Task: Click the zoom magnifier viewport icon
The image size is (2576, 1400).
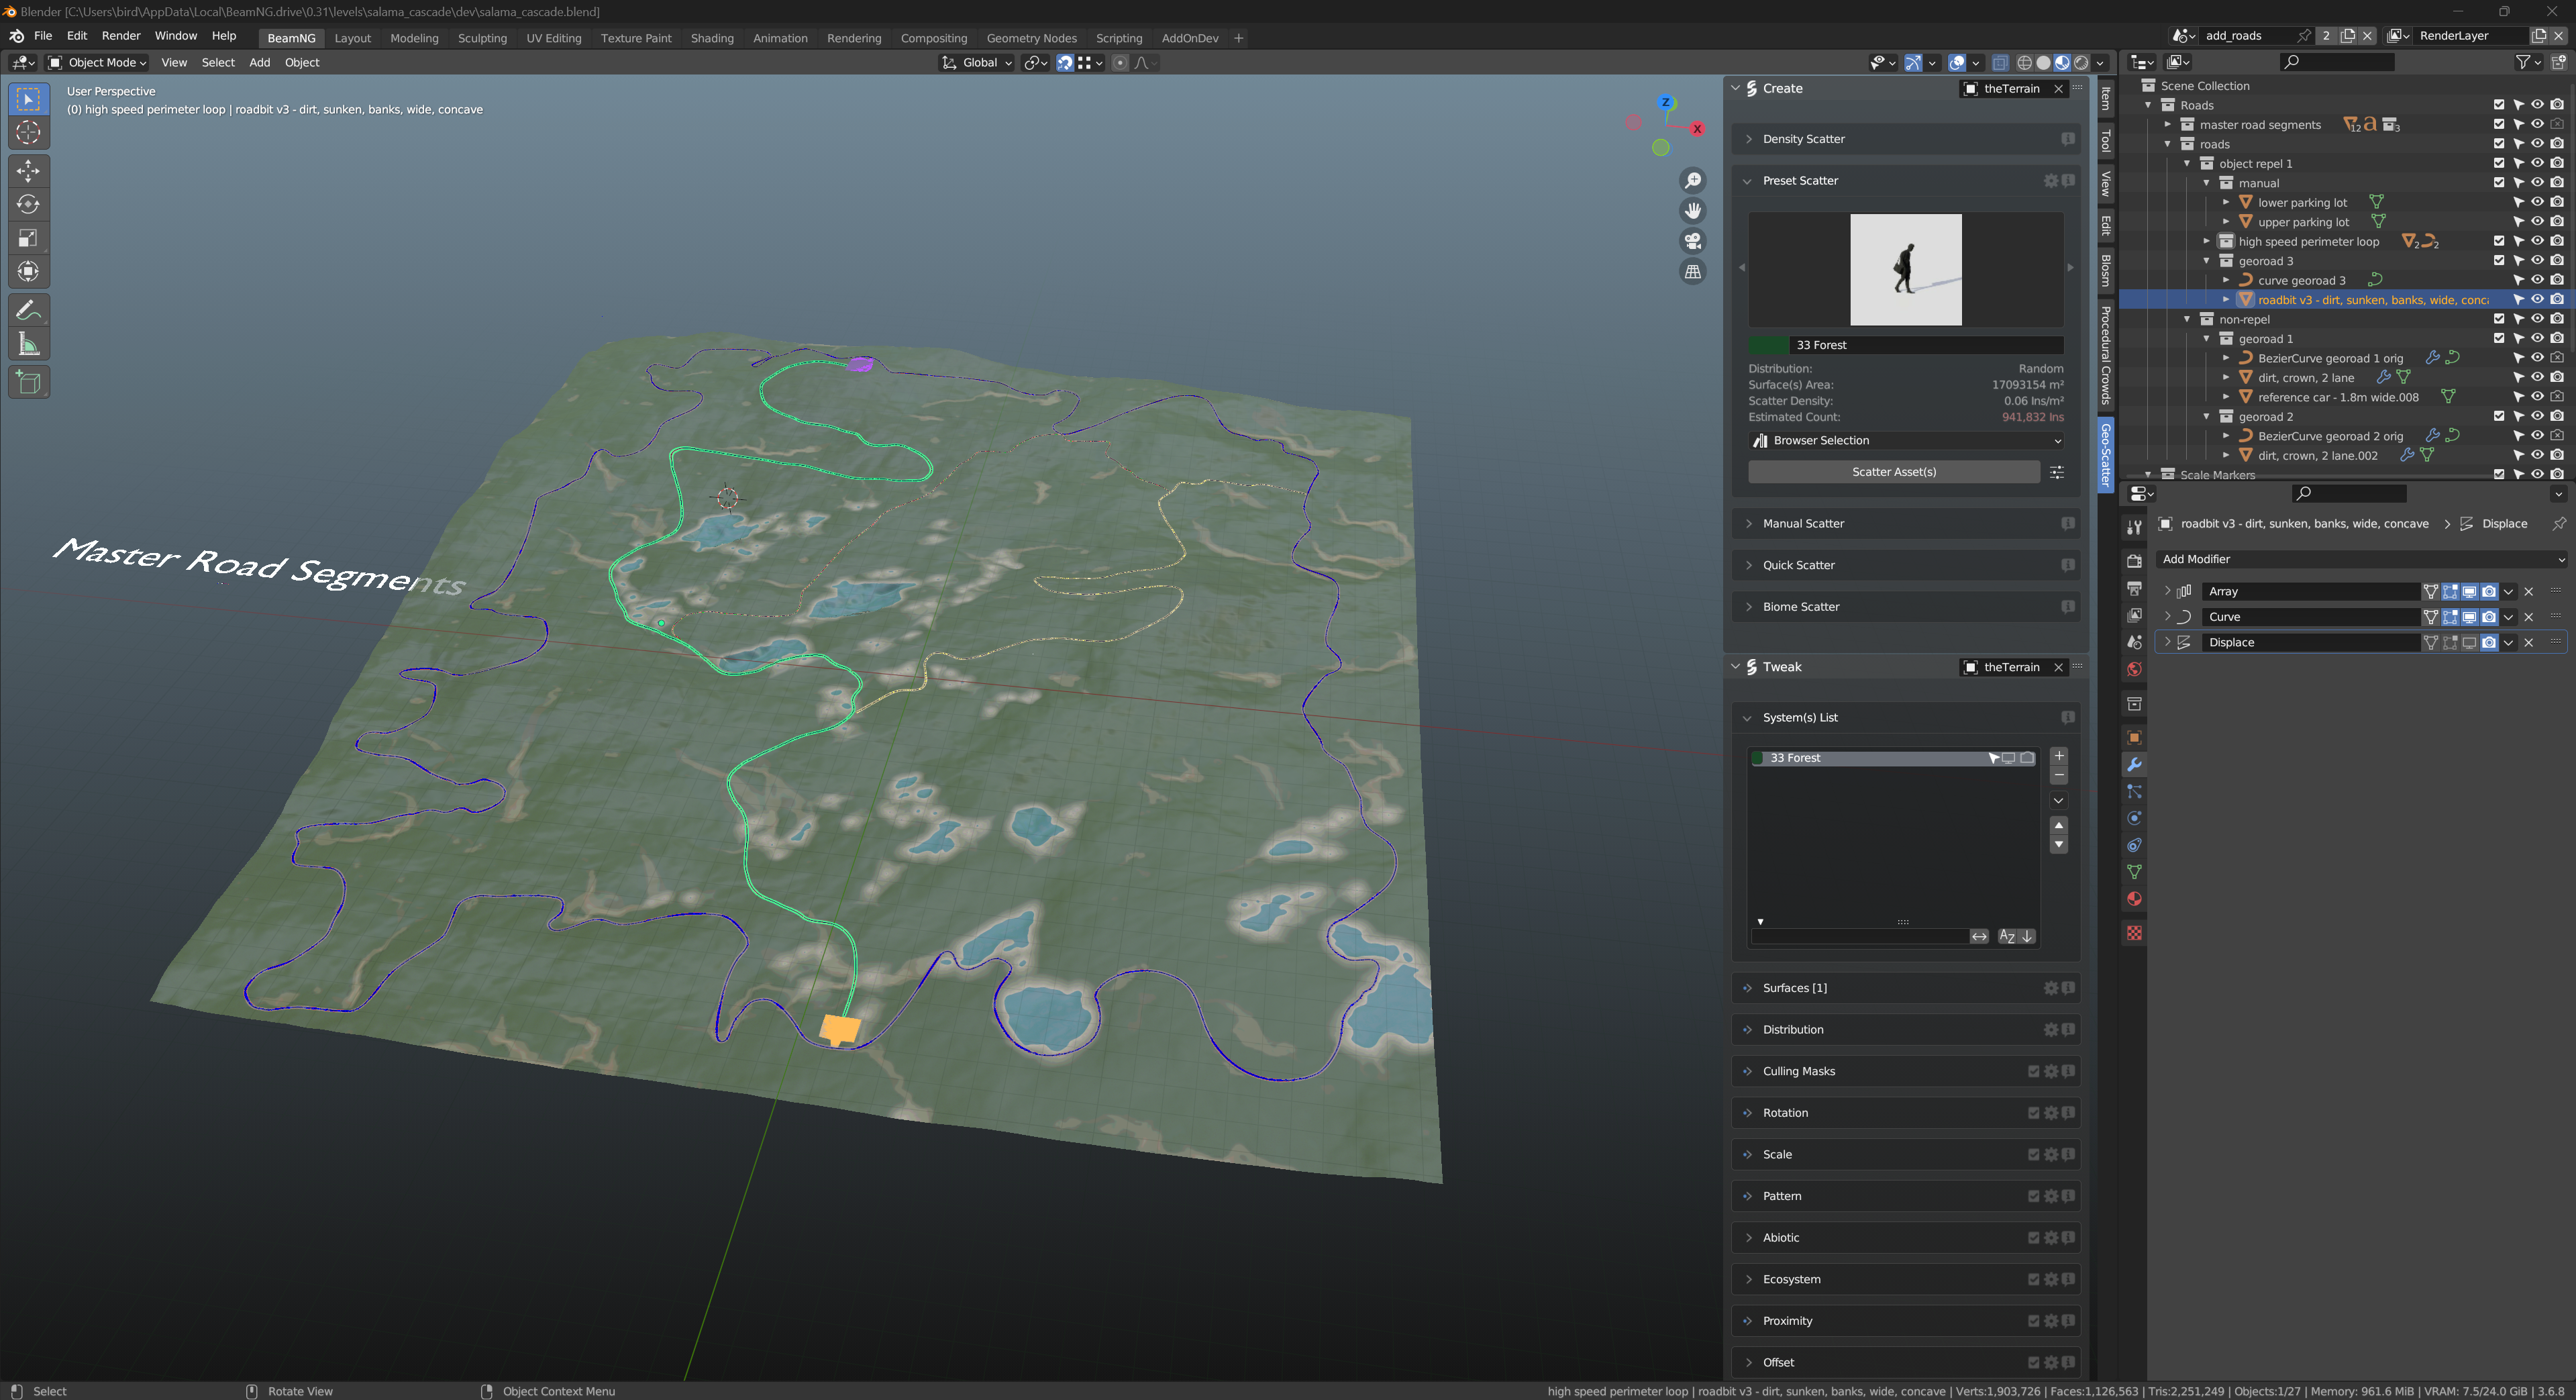Action: (x=1692, y=180)
